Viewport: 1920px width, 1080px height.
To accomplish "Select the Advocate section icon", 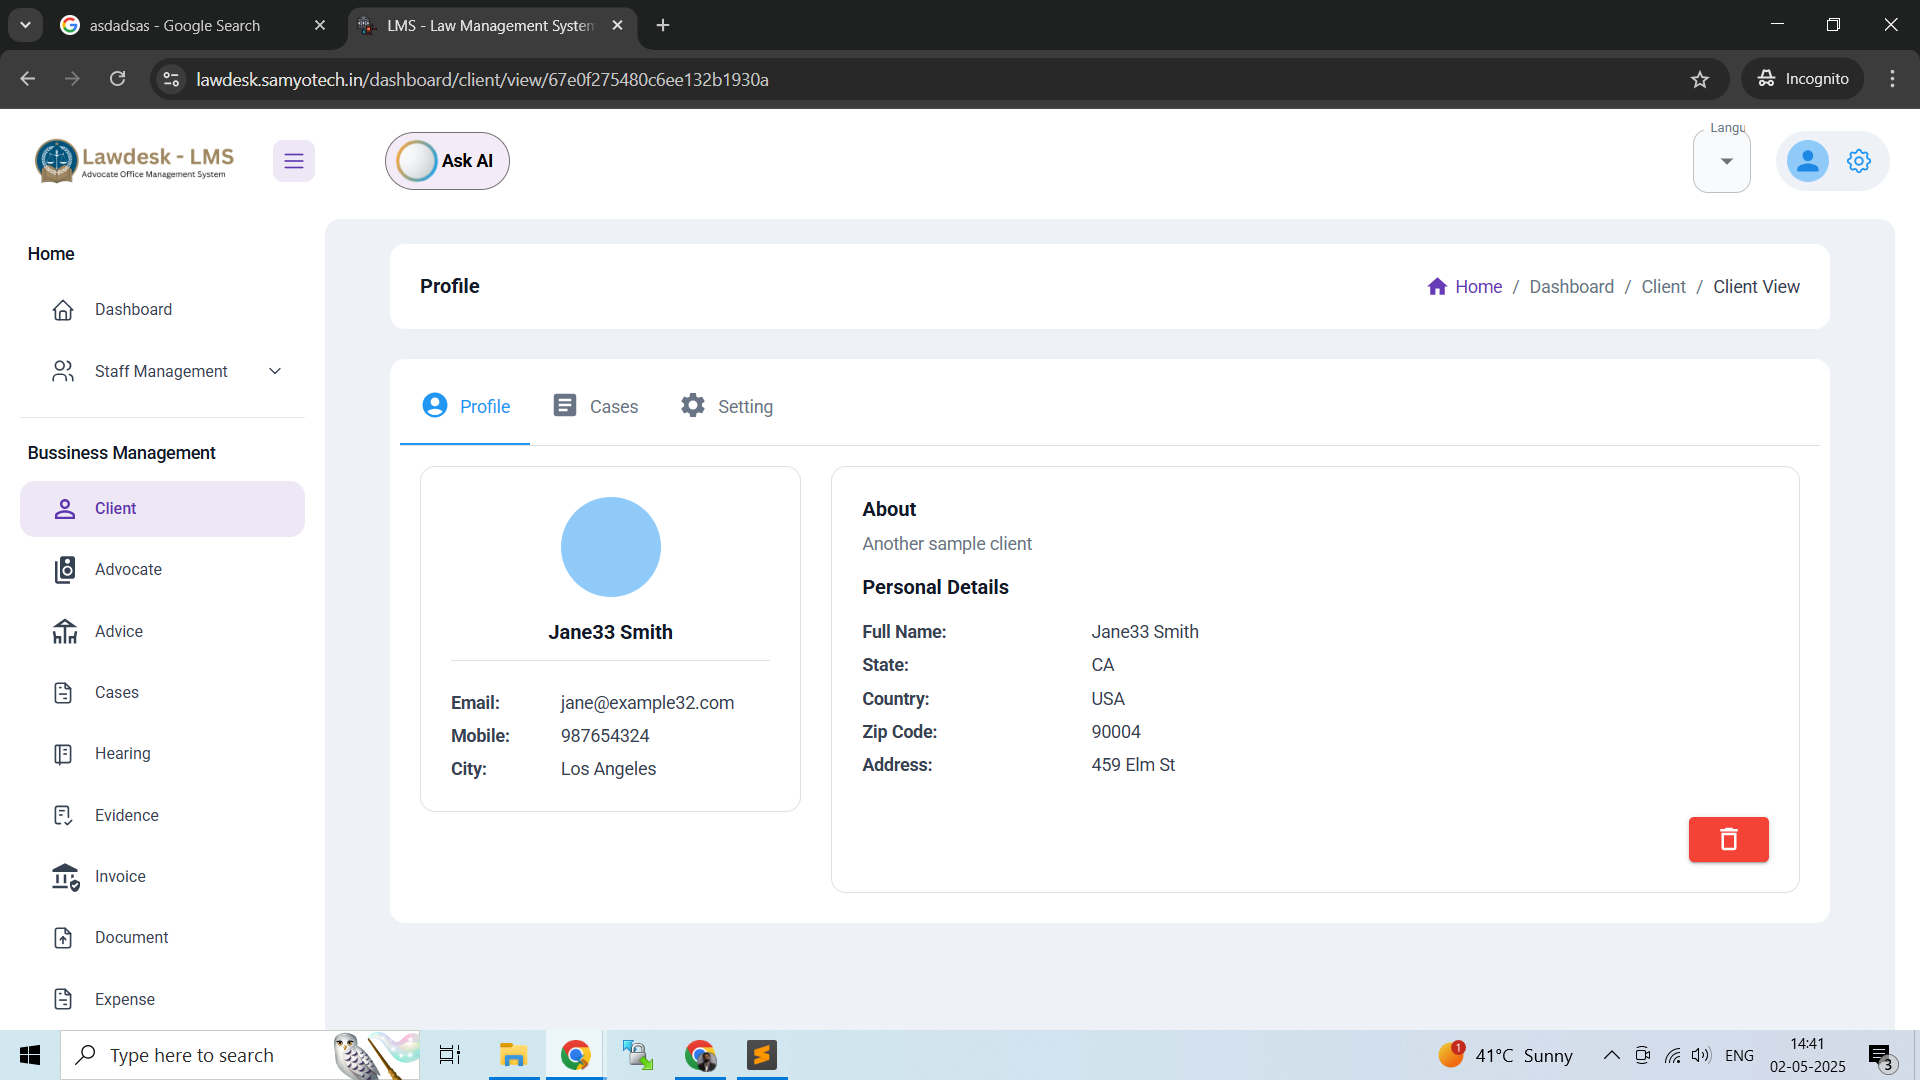I will click(x=64, y=569).
